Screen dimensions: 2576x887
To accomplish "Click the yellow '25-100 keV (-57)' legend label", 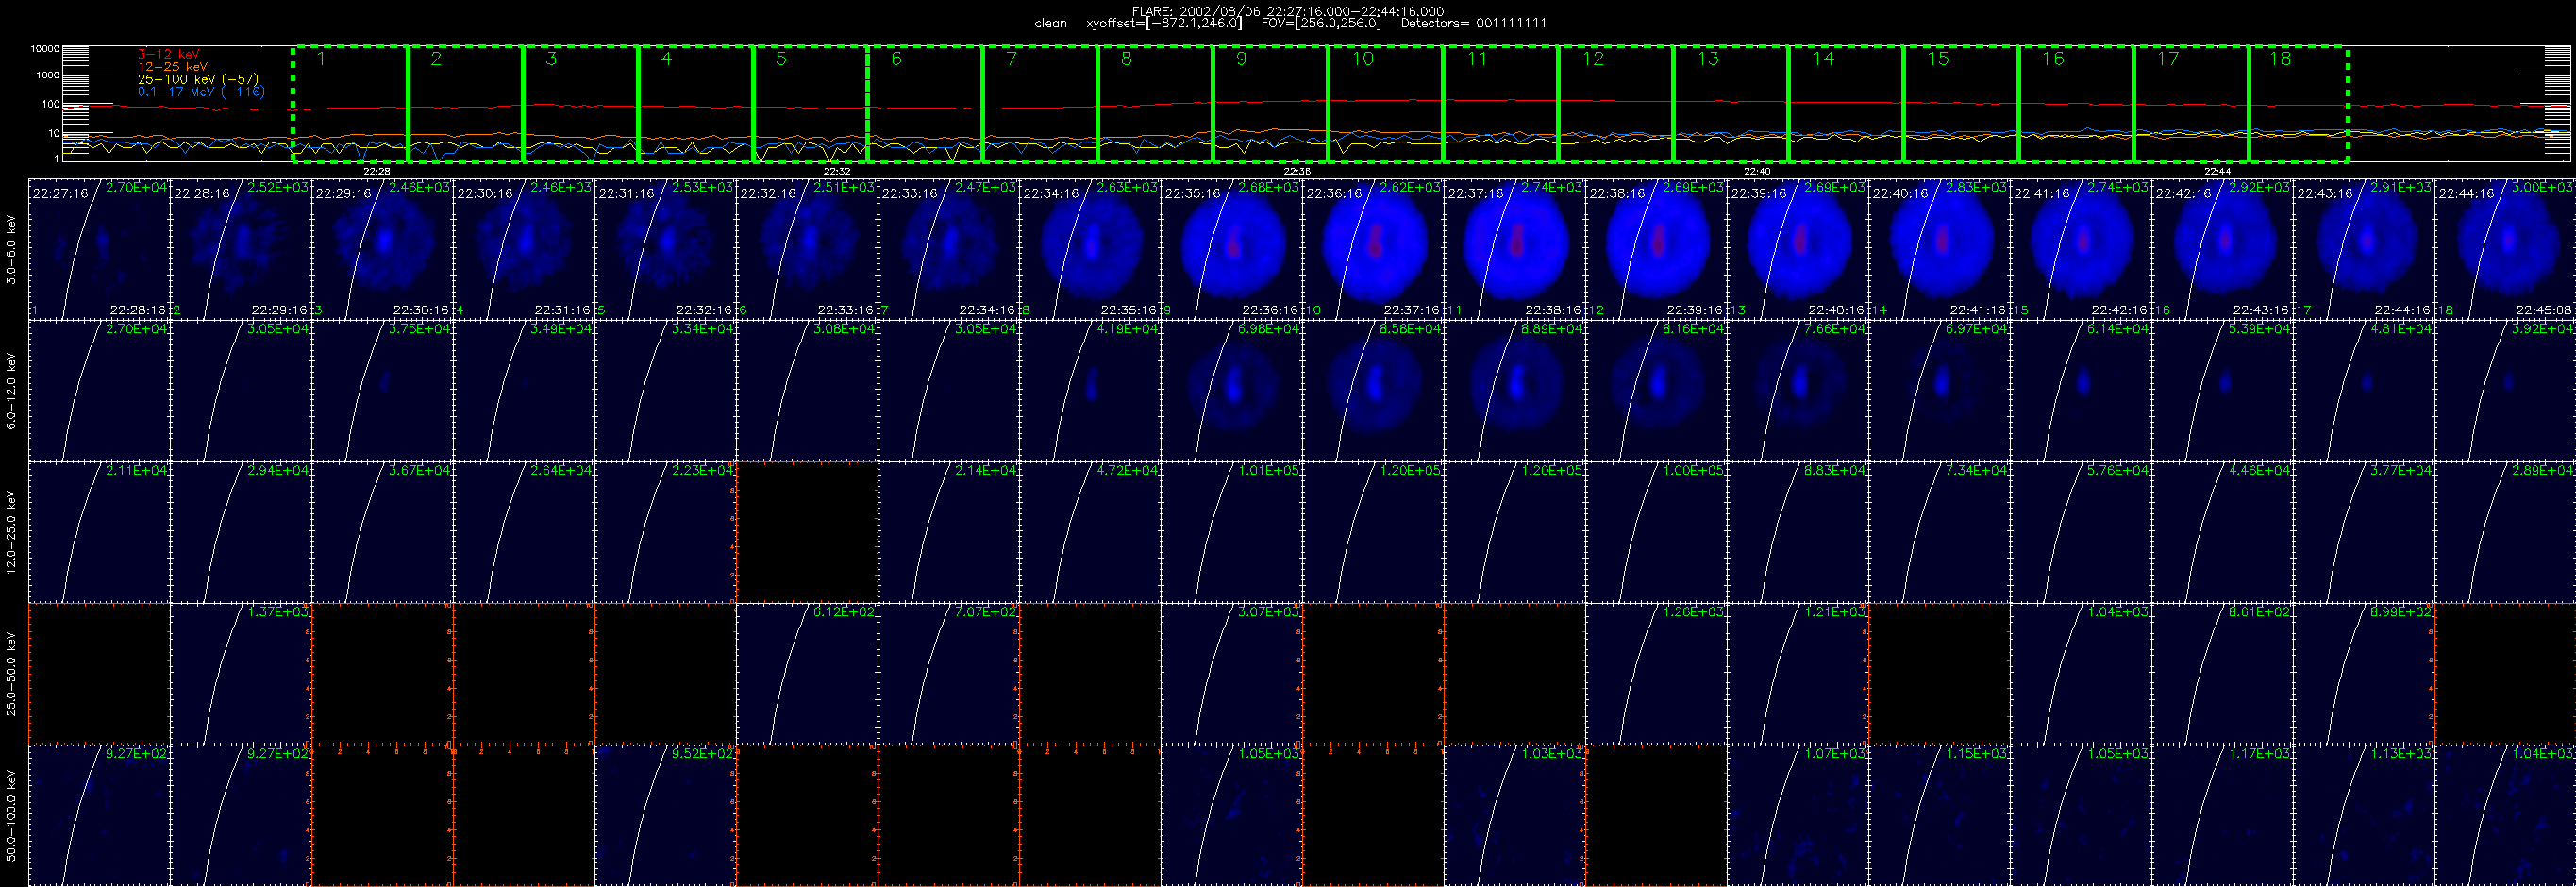I will (197, 79).
